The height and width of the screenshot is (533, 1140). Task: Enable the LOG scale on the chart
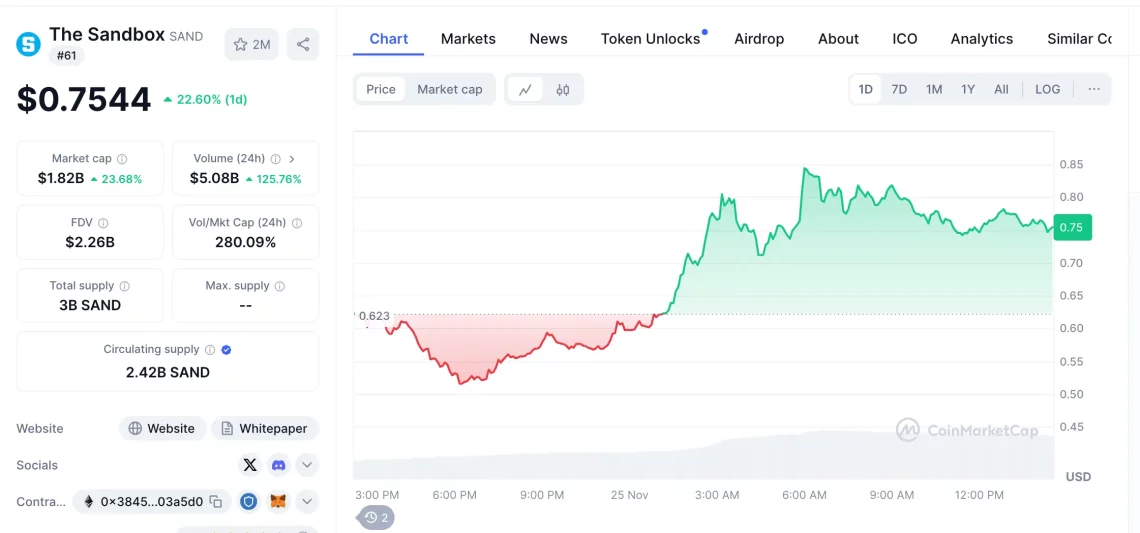pyautogui.click(x=1047, y=89)
